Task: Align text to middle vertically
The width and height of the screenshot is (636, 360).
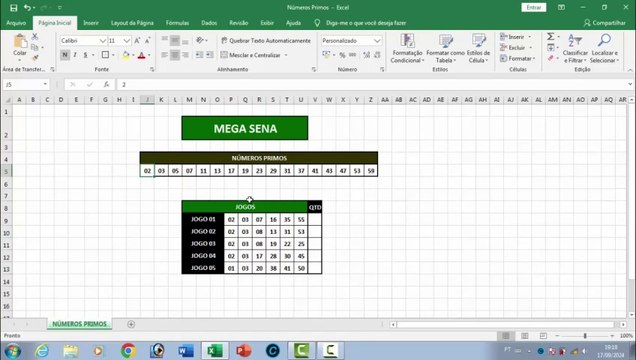Action: pyautogui.click(x=175, y=41)
